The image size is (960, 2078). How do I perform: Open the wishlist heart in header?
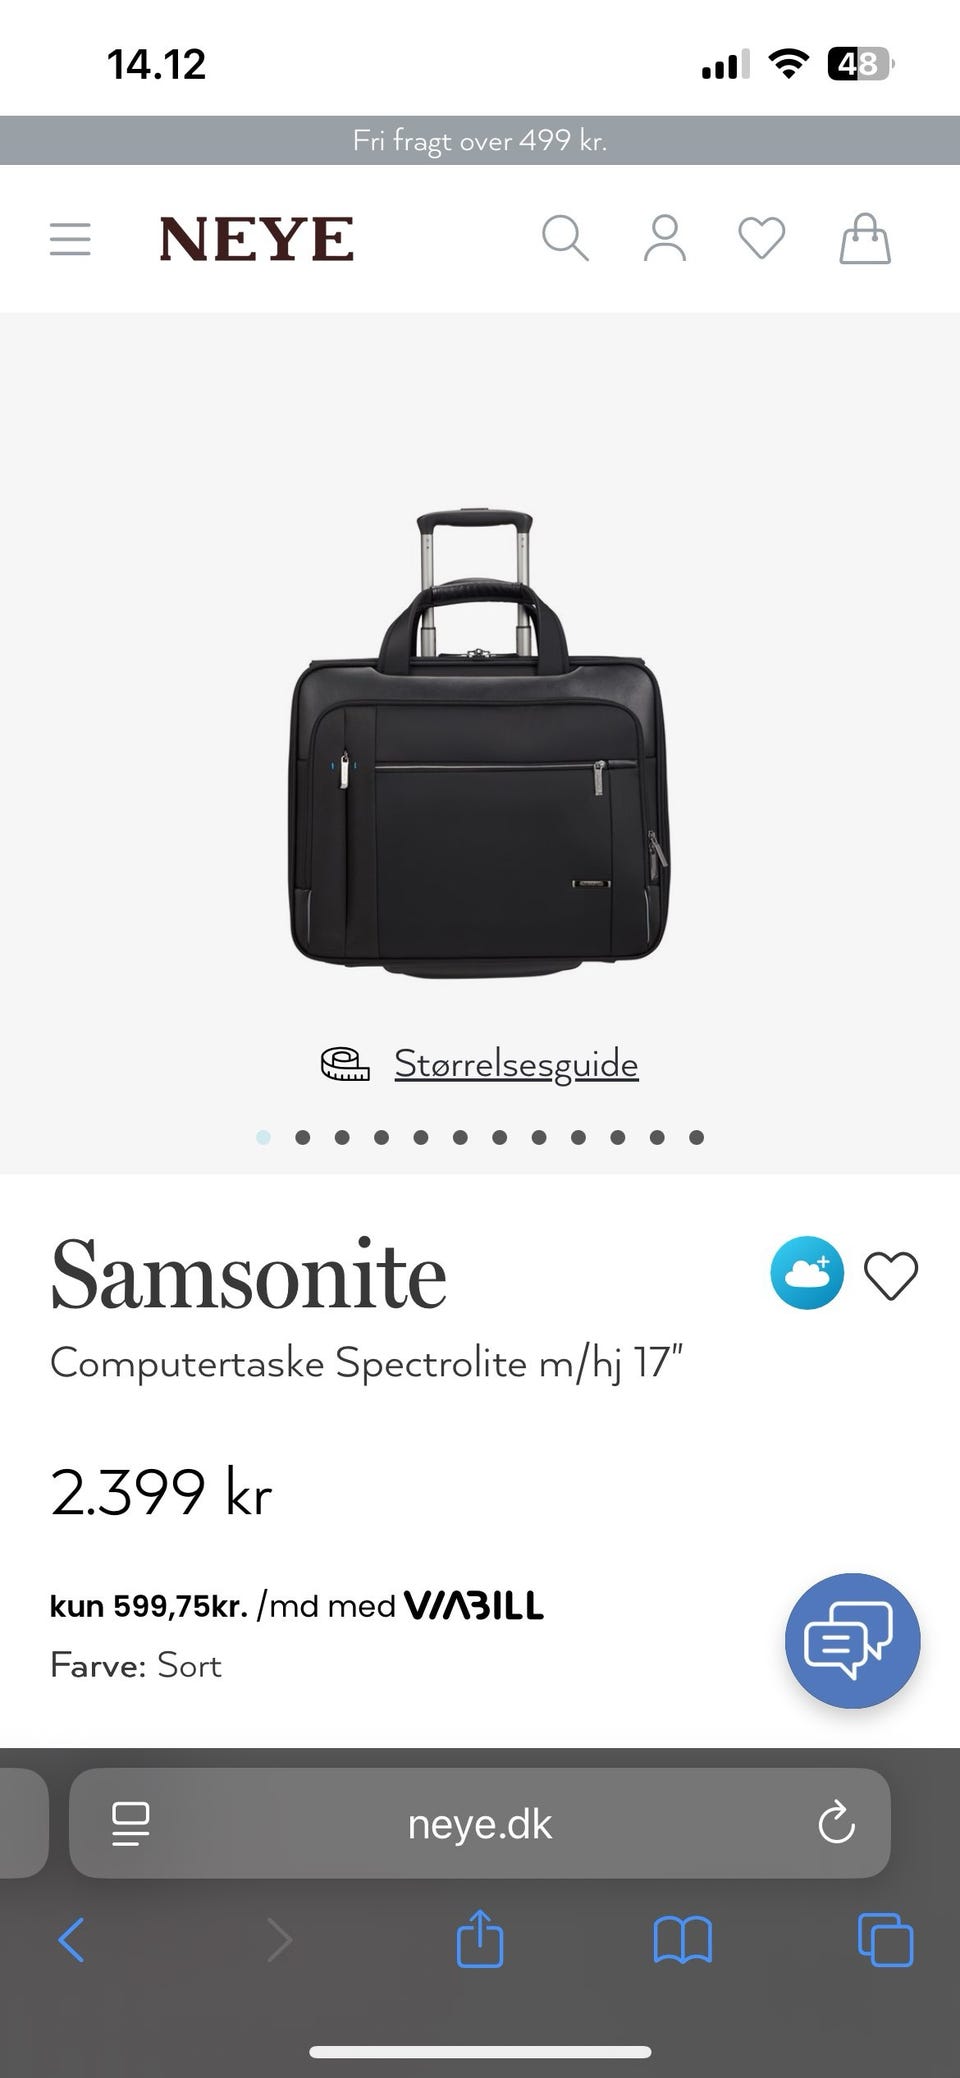pos(762,239)
